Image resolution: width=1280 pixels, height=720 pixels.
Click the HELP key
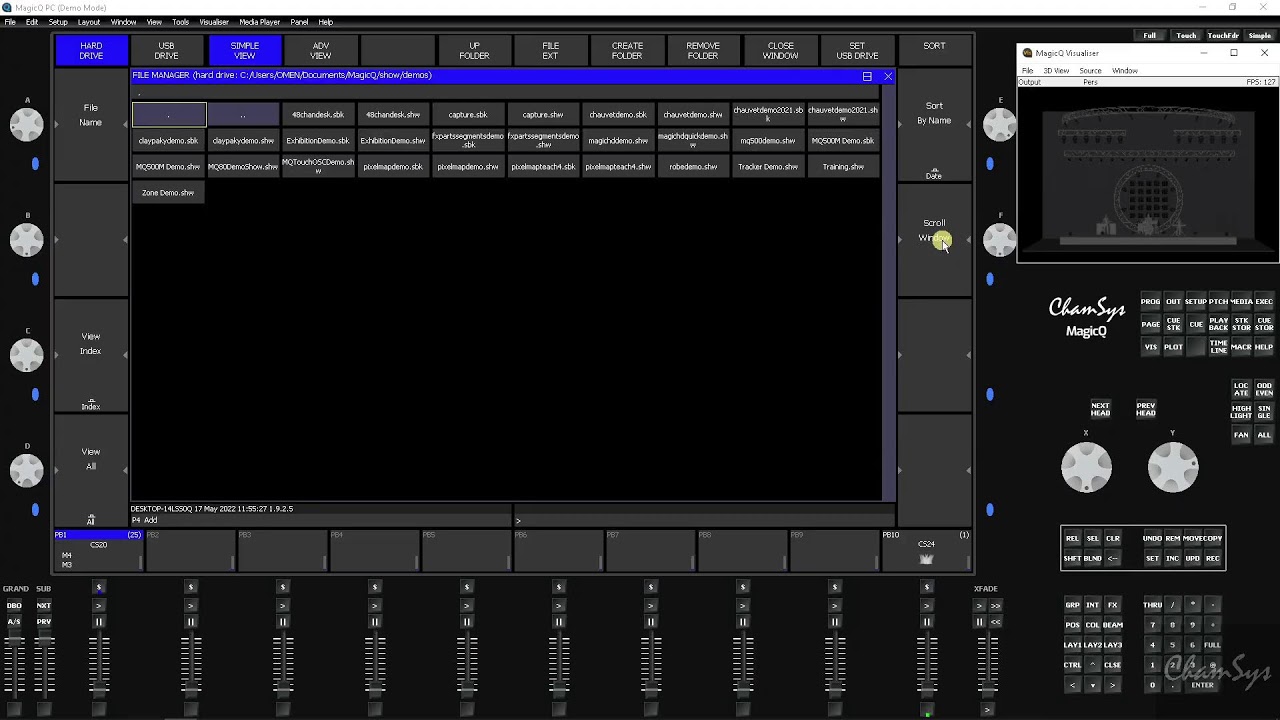1264,347
